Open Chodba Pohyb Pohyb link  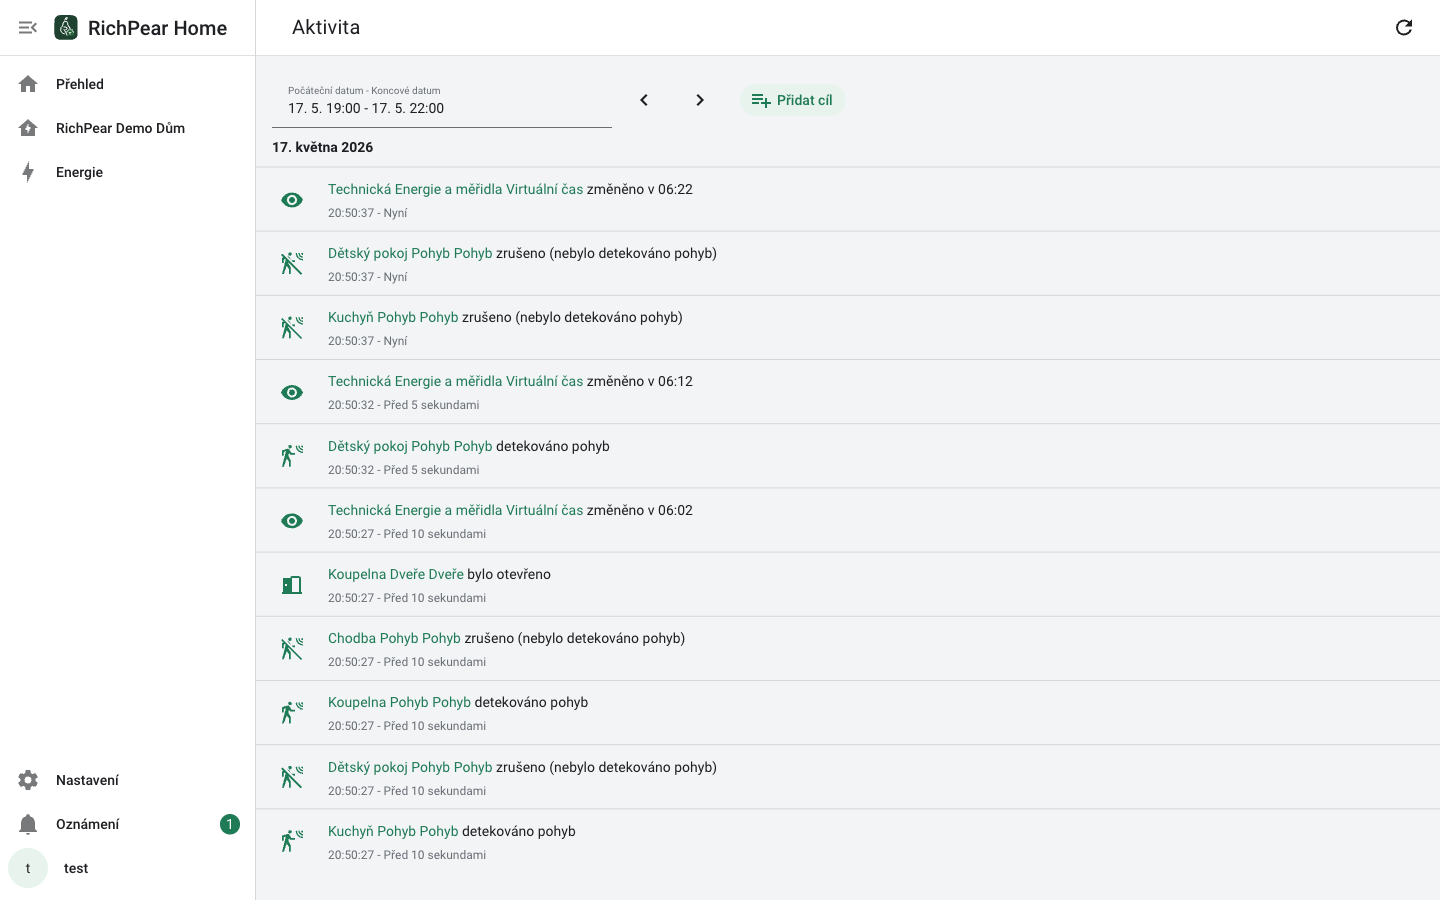394,638
